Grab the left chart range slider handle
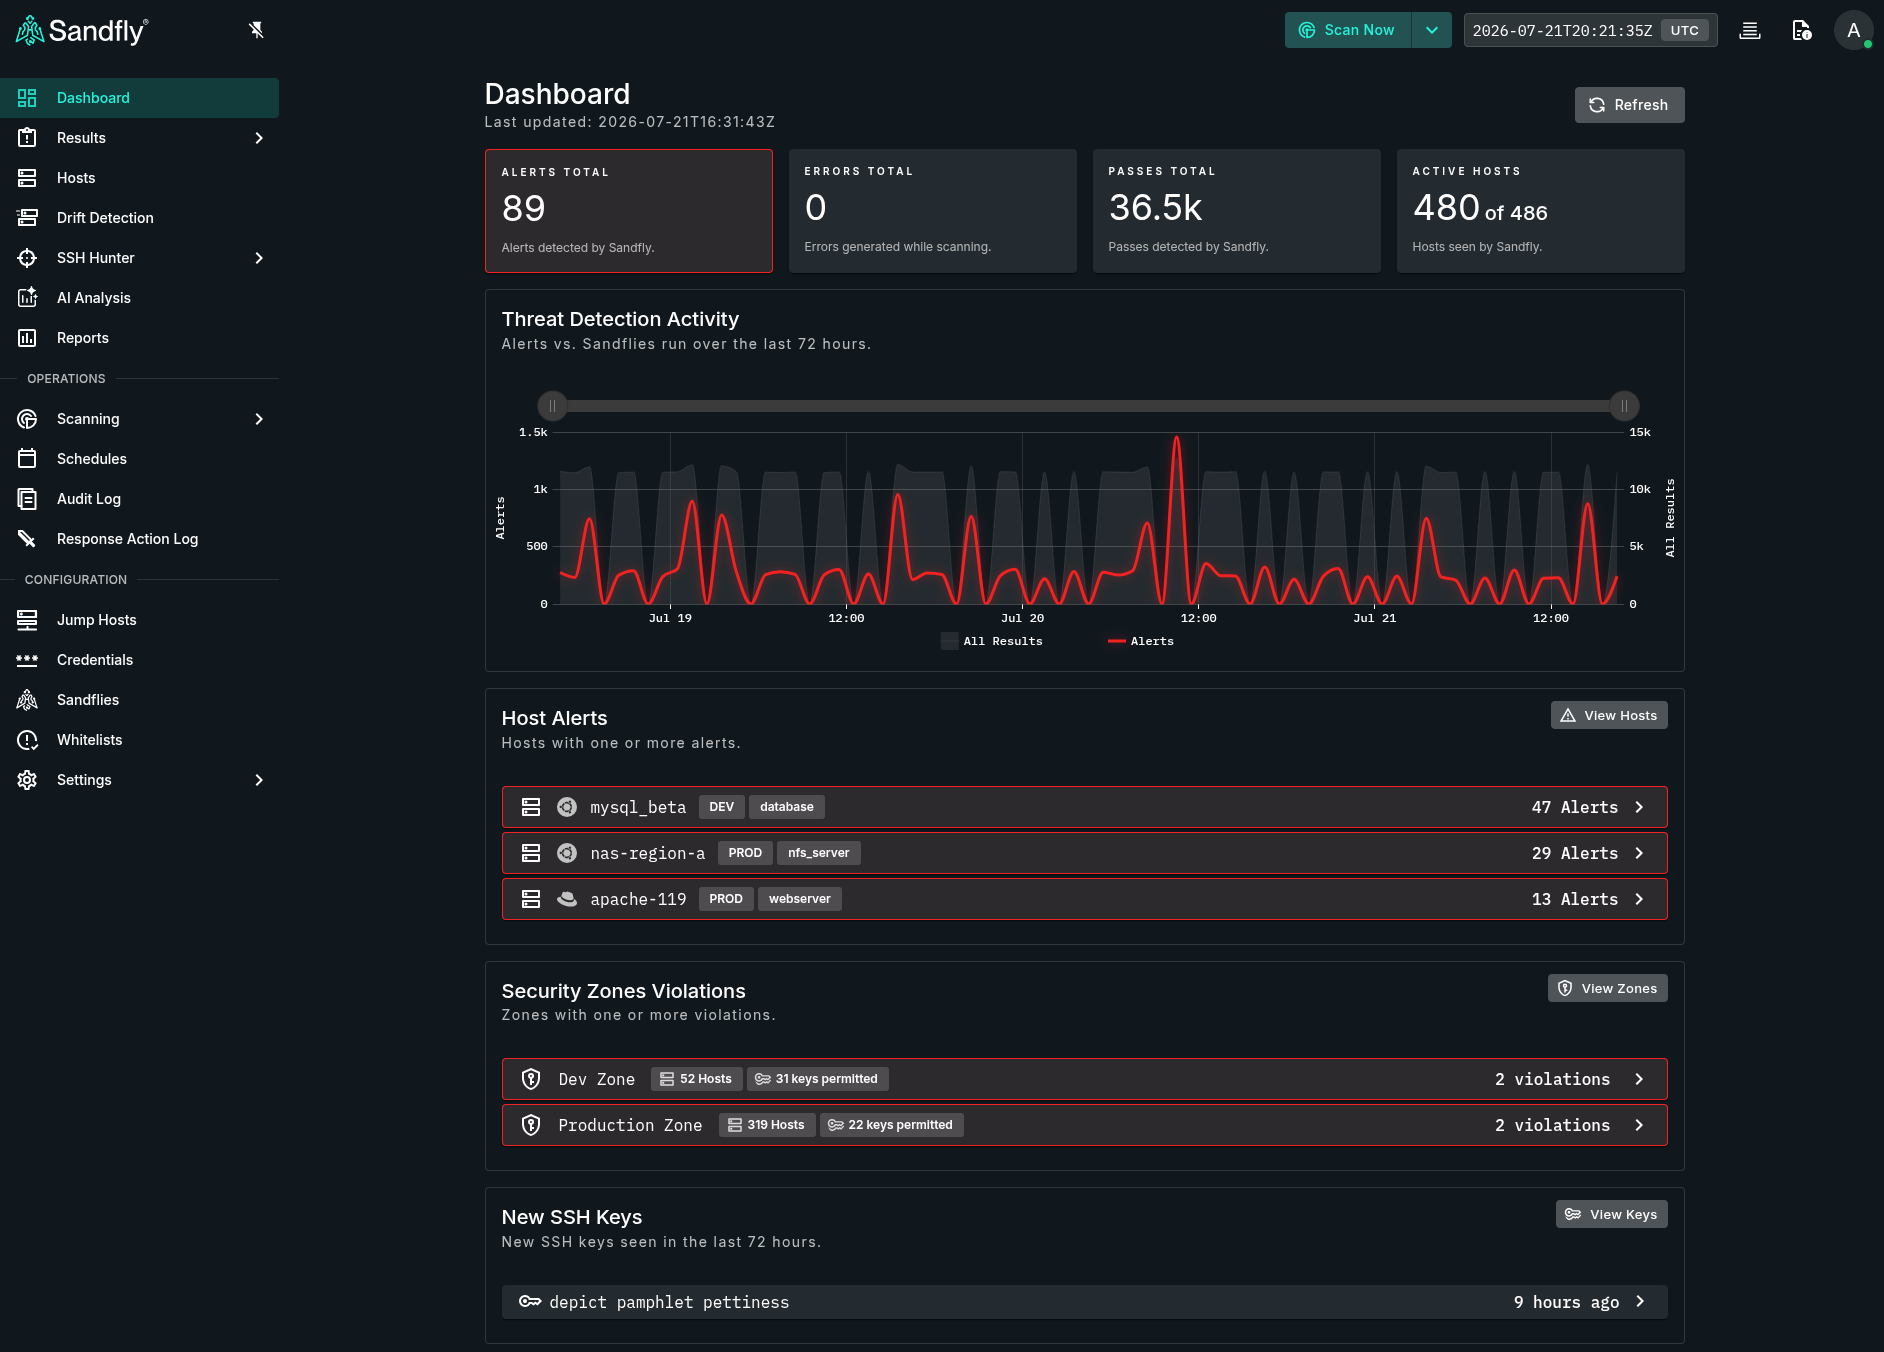 click(552, 406)
